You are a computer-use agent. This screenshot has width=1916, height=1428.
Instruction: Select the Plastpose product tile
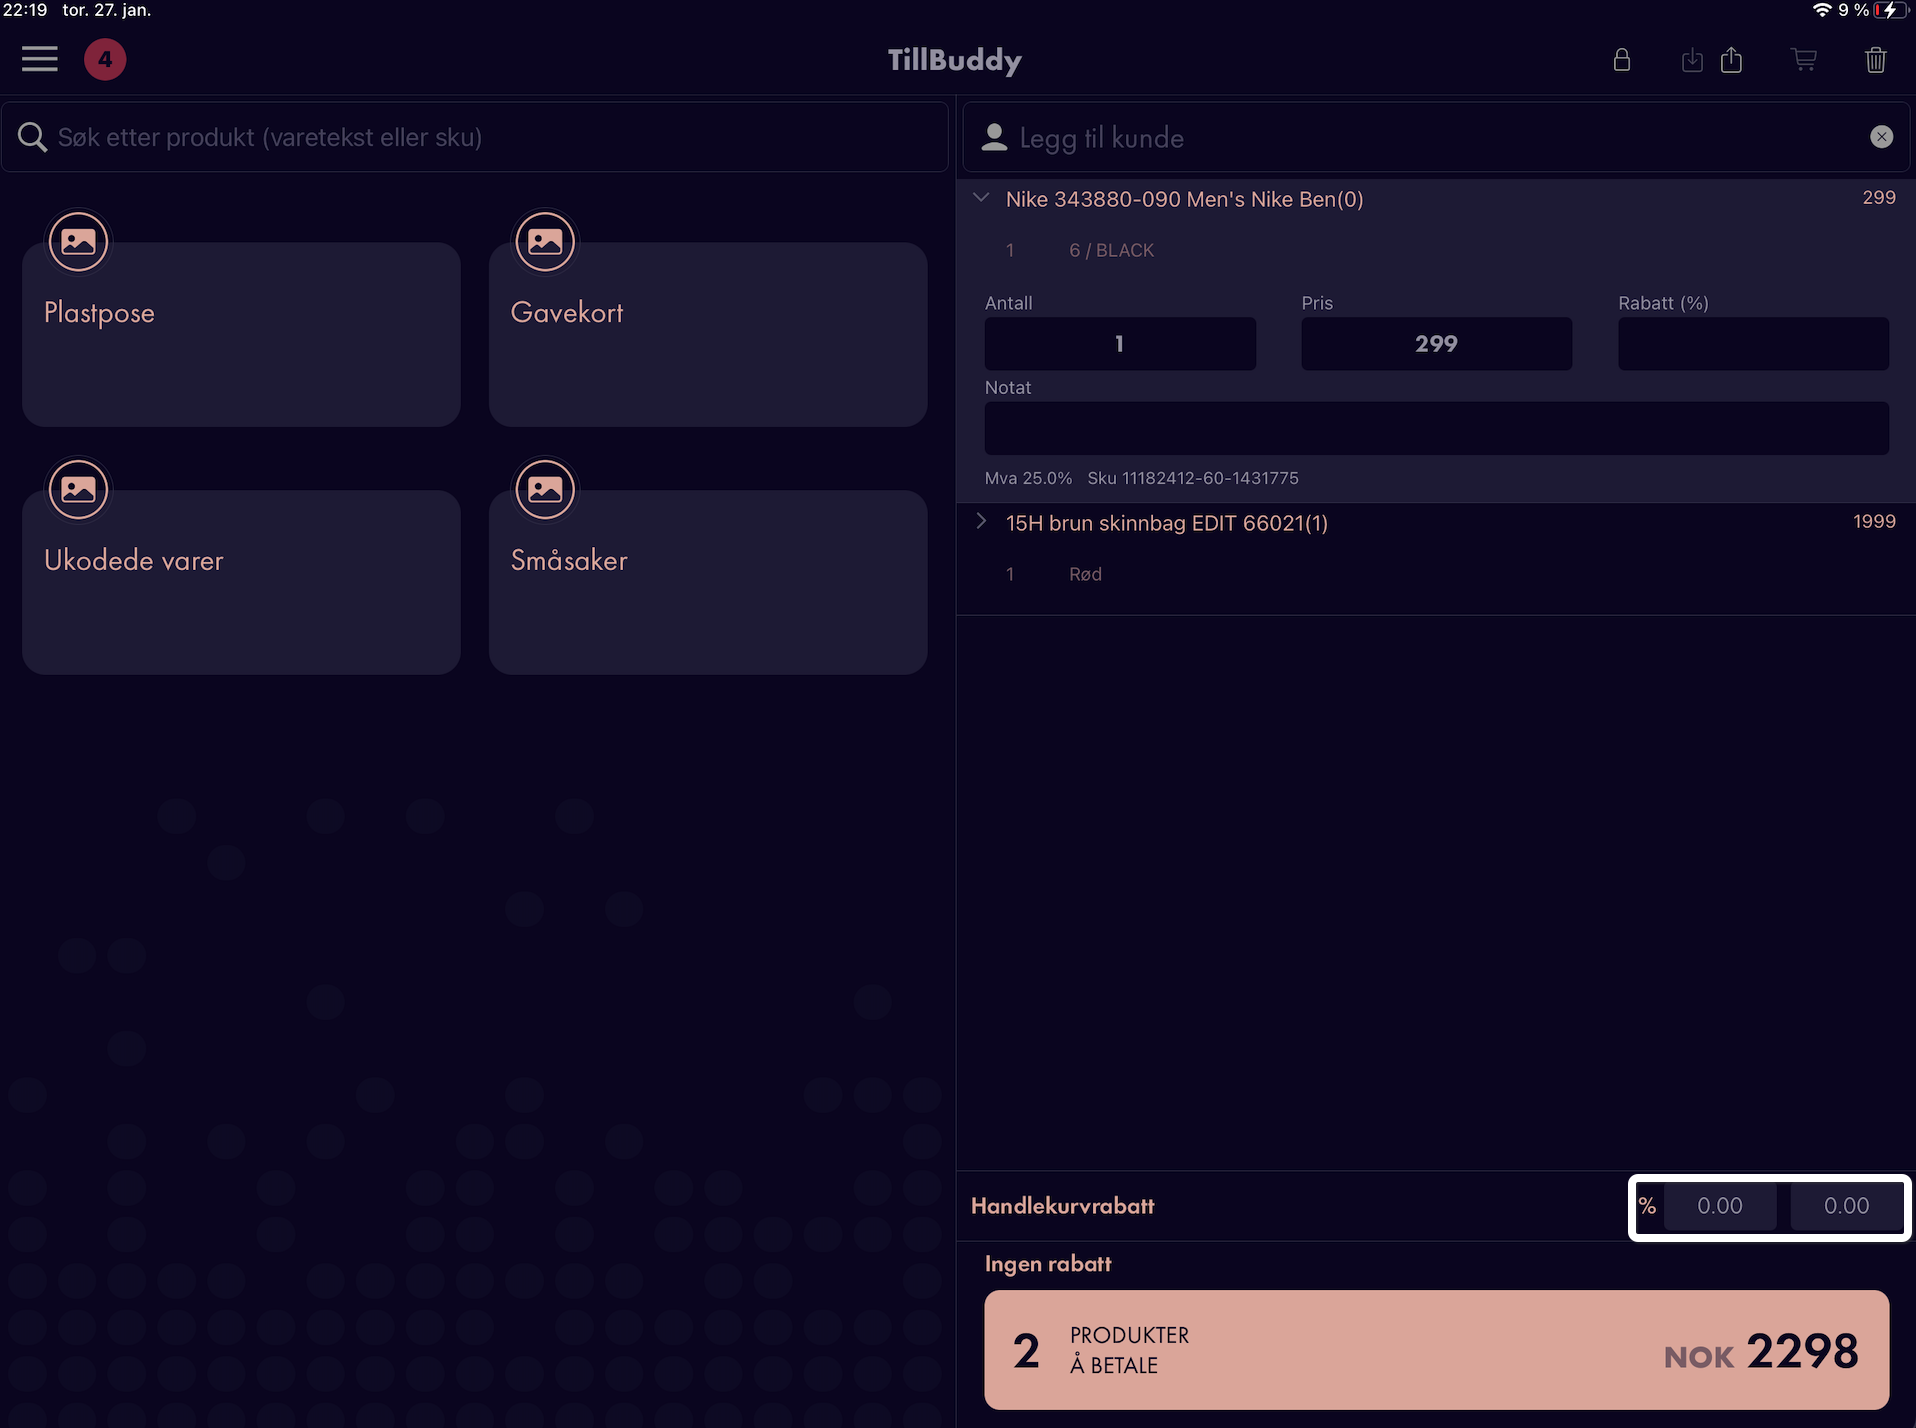tap(241, 334)
